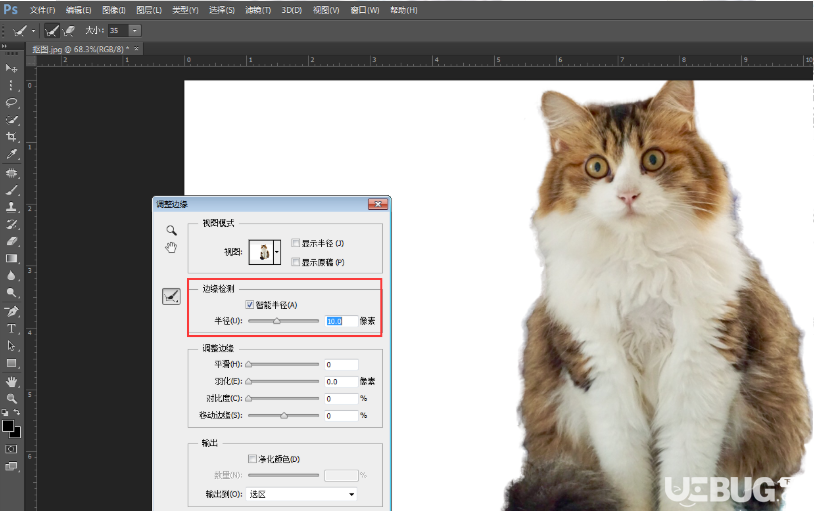Select the Brush tool in toolbox

(x=11, y=190)
